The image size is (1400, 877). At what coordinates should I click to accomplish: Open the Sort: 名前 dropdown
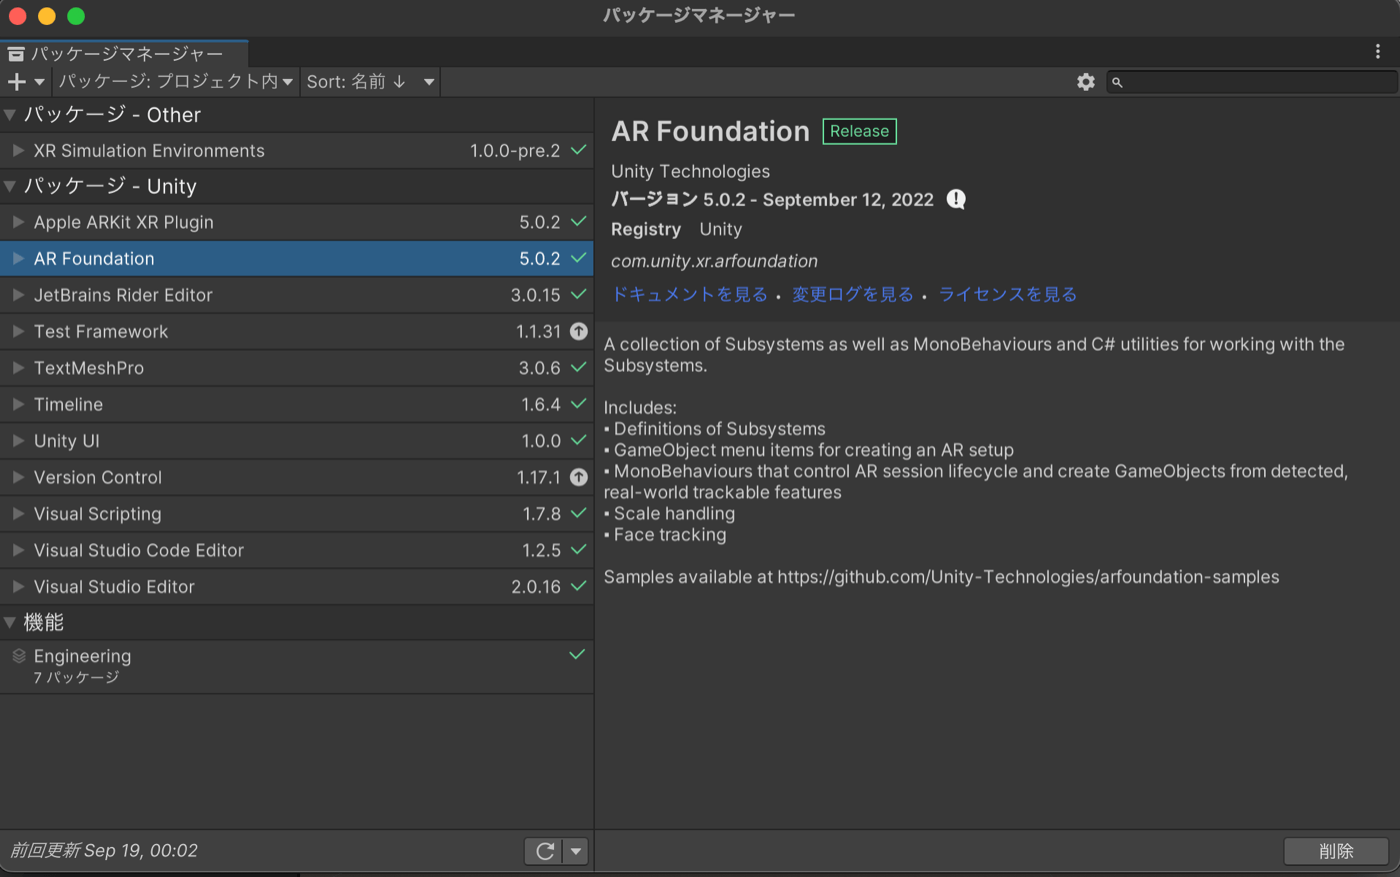pos(371,82)
